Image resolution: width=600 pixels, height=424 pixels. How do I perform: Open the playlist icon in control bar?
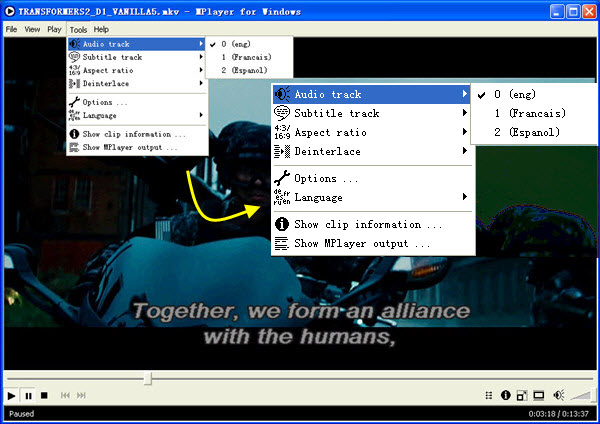pyautogui.click(x=489, y=395)
